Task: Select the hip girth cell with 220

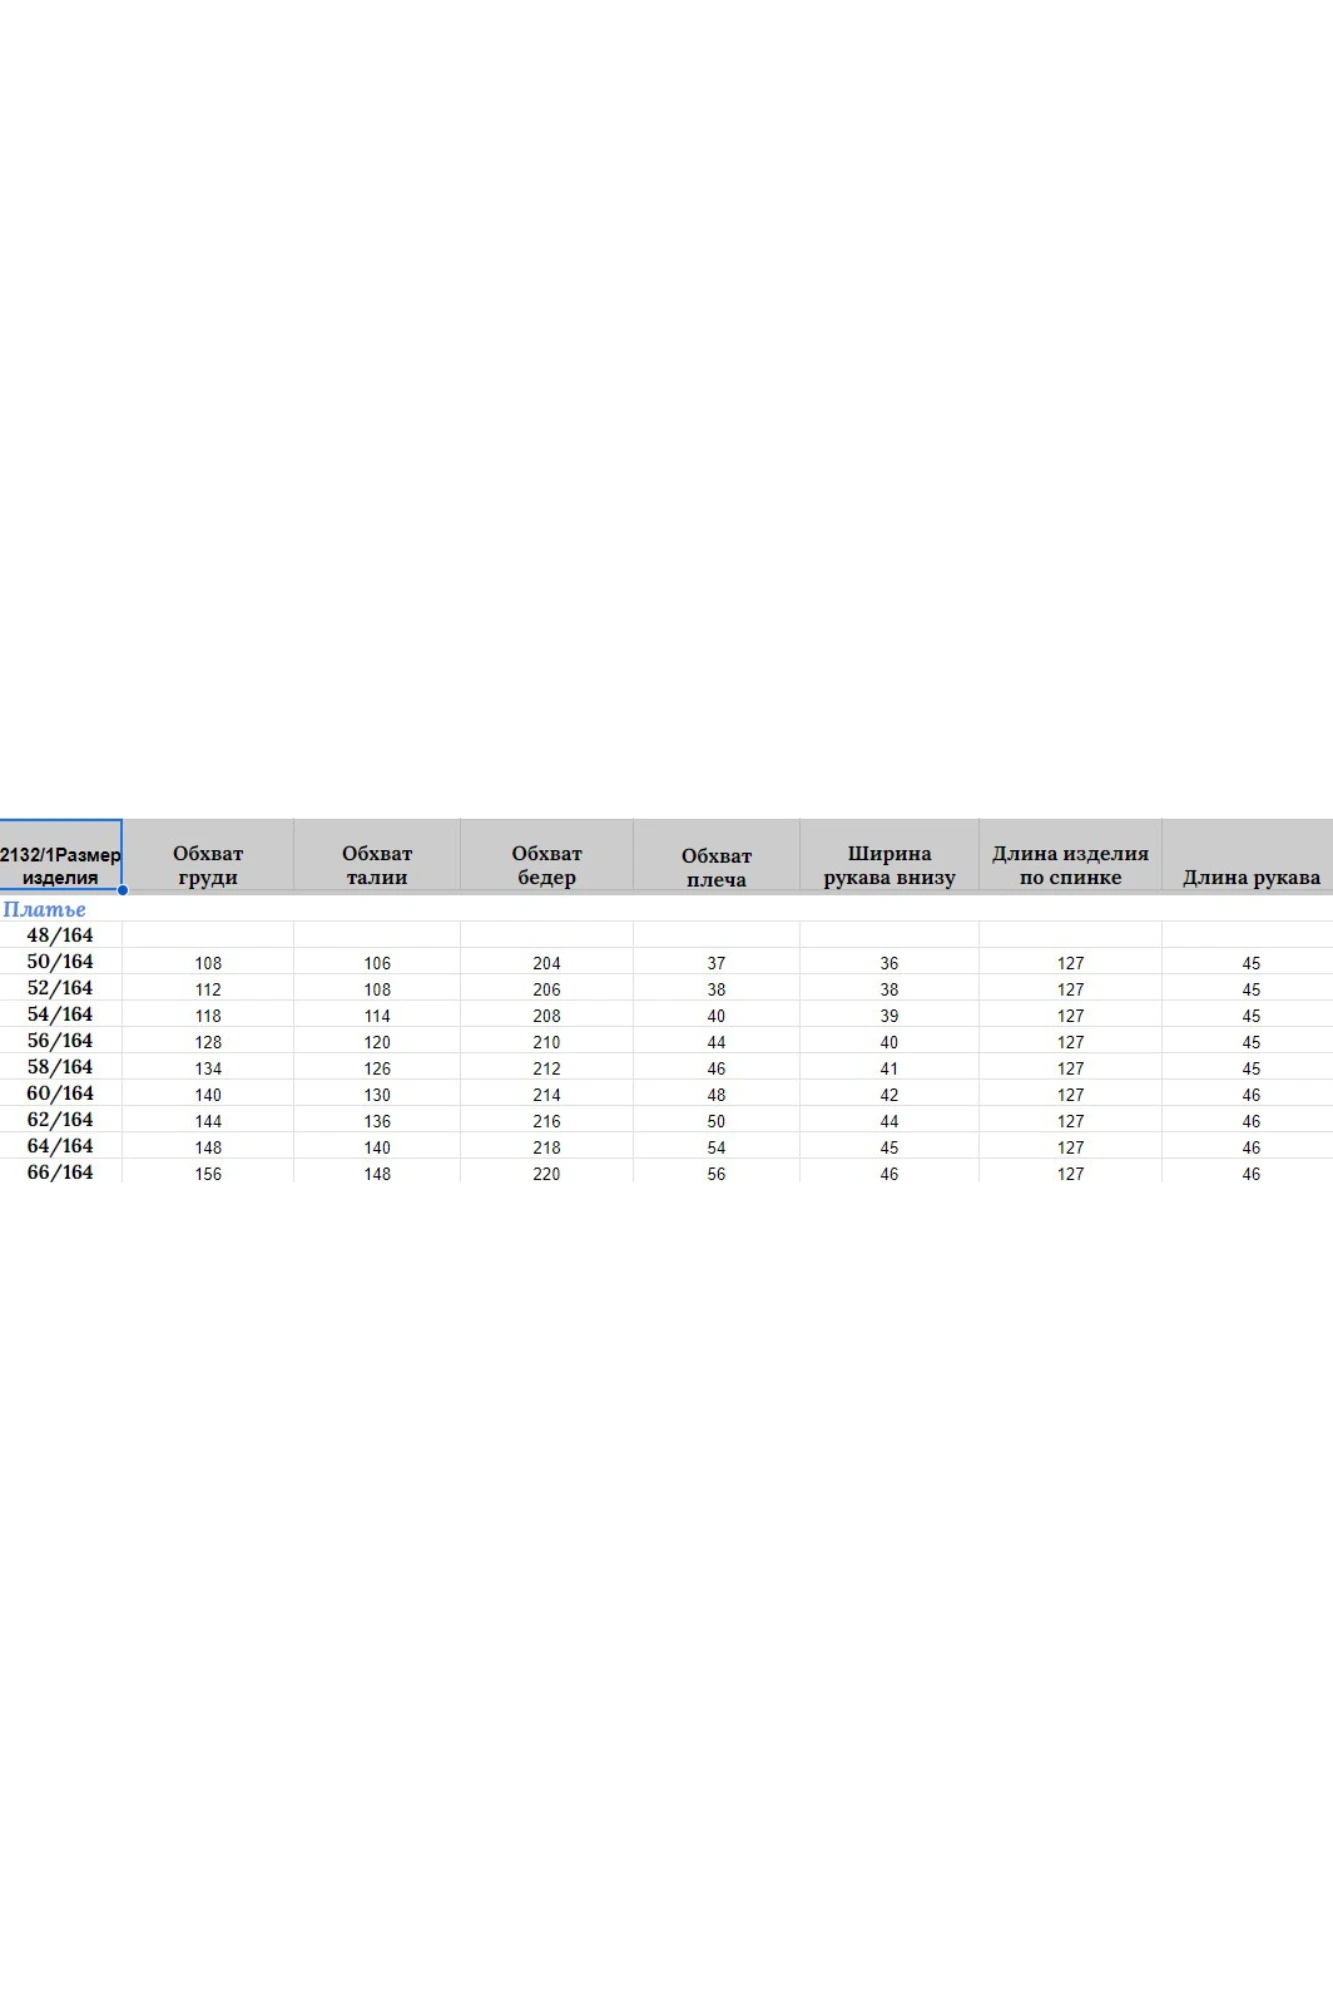Action: [x=546, y=1174]
